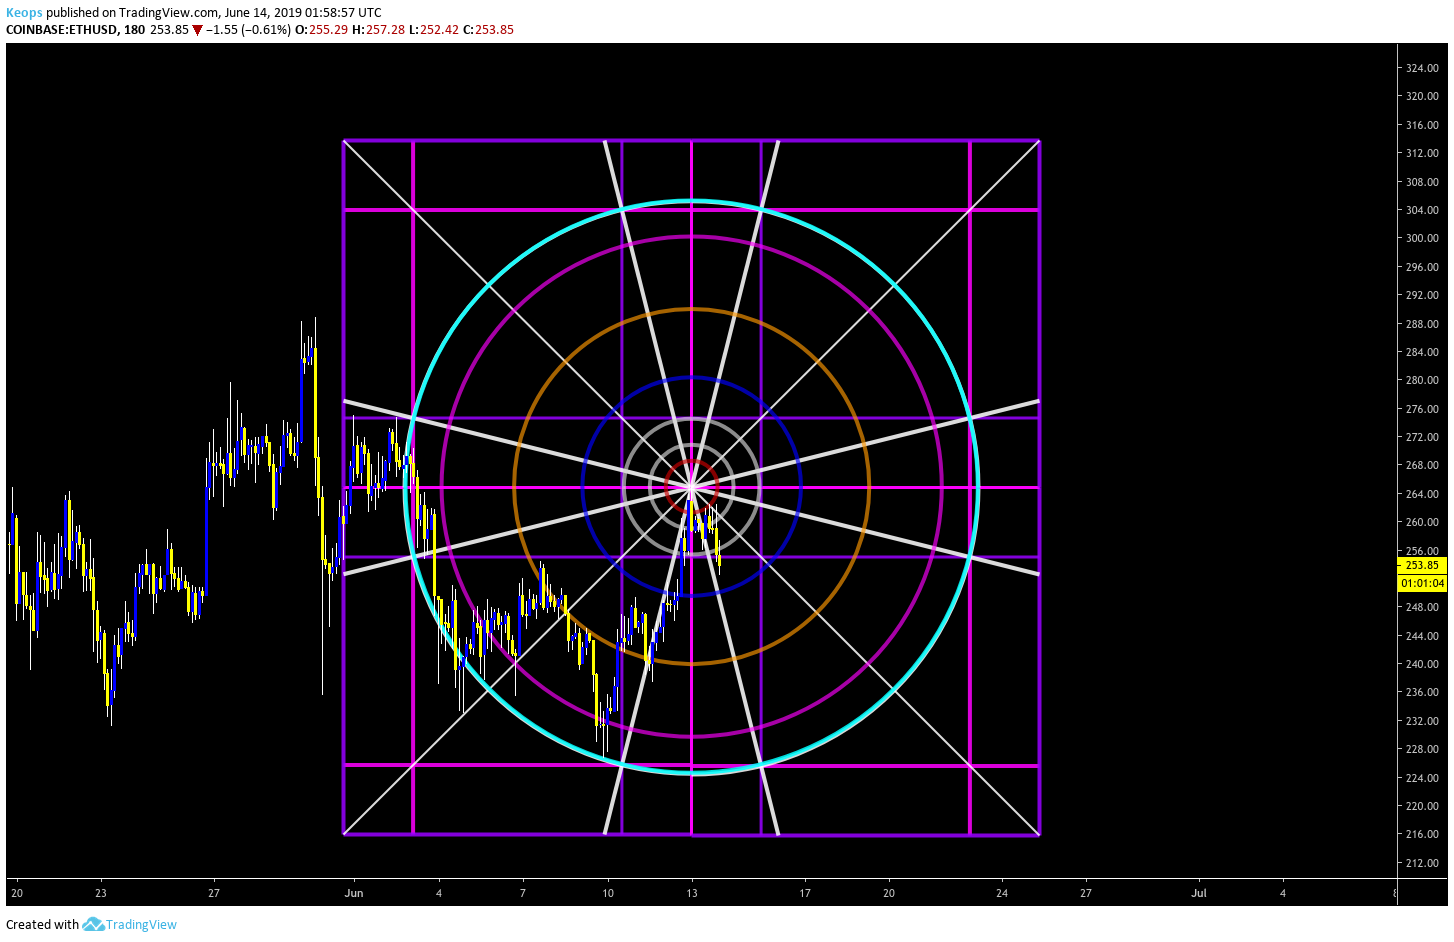Click the 13 date axis label
1454x942 pixels.
tap(692, 893)
